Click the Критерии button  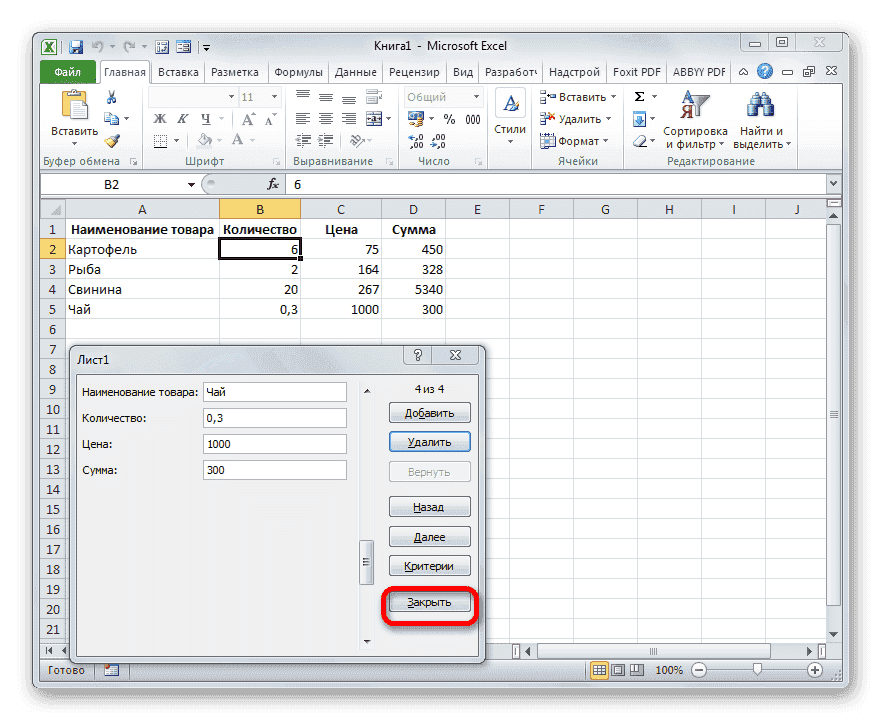[429, 565]
